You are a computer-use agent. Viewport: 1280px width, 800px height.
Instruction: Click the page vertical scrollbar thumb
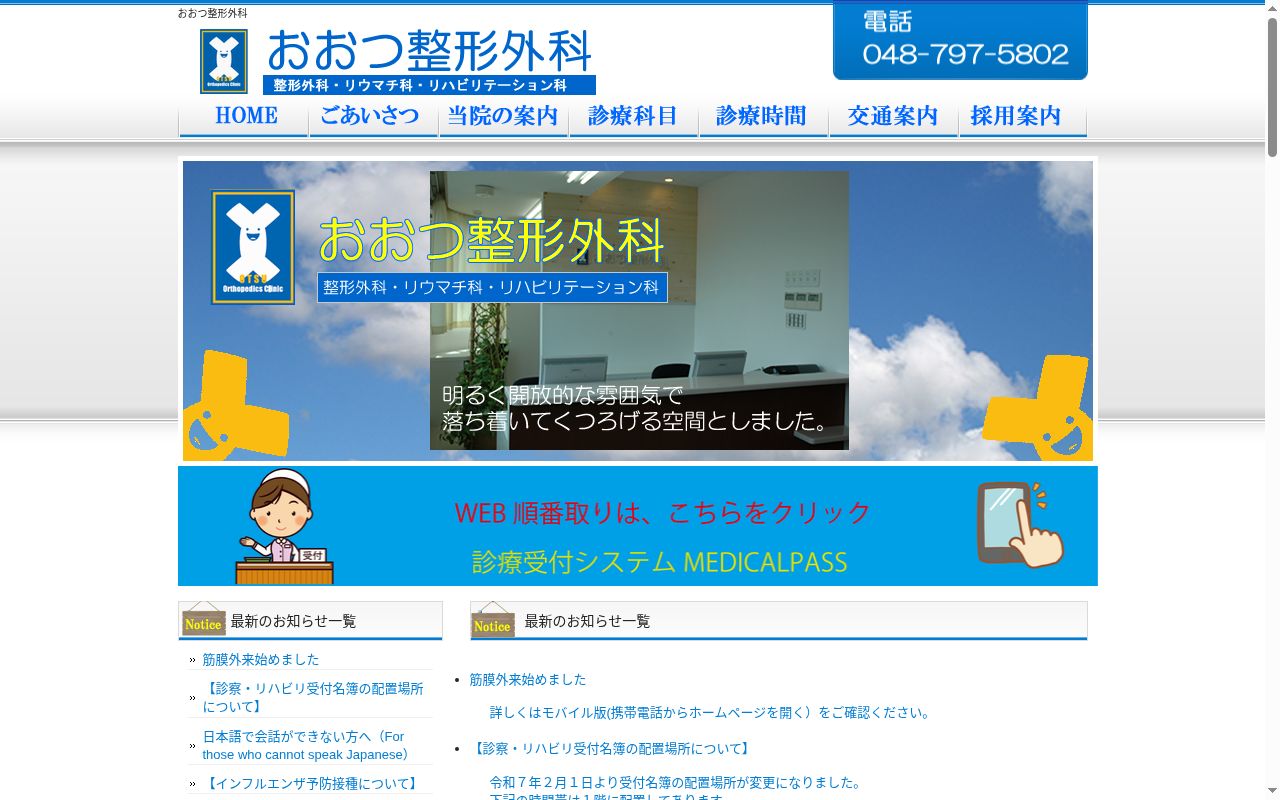tap(1272, 87)
